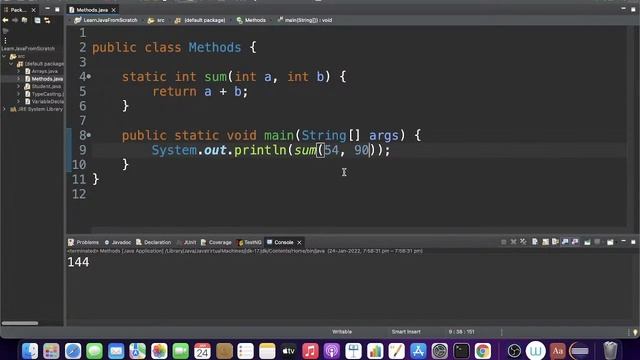Screen dimensions: 640x360
Task: Open the TestNG tab
Action: click(249, 242)
